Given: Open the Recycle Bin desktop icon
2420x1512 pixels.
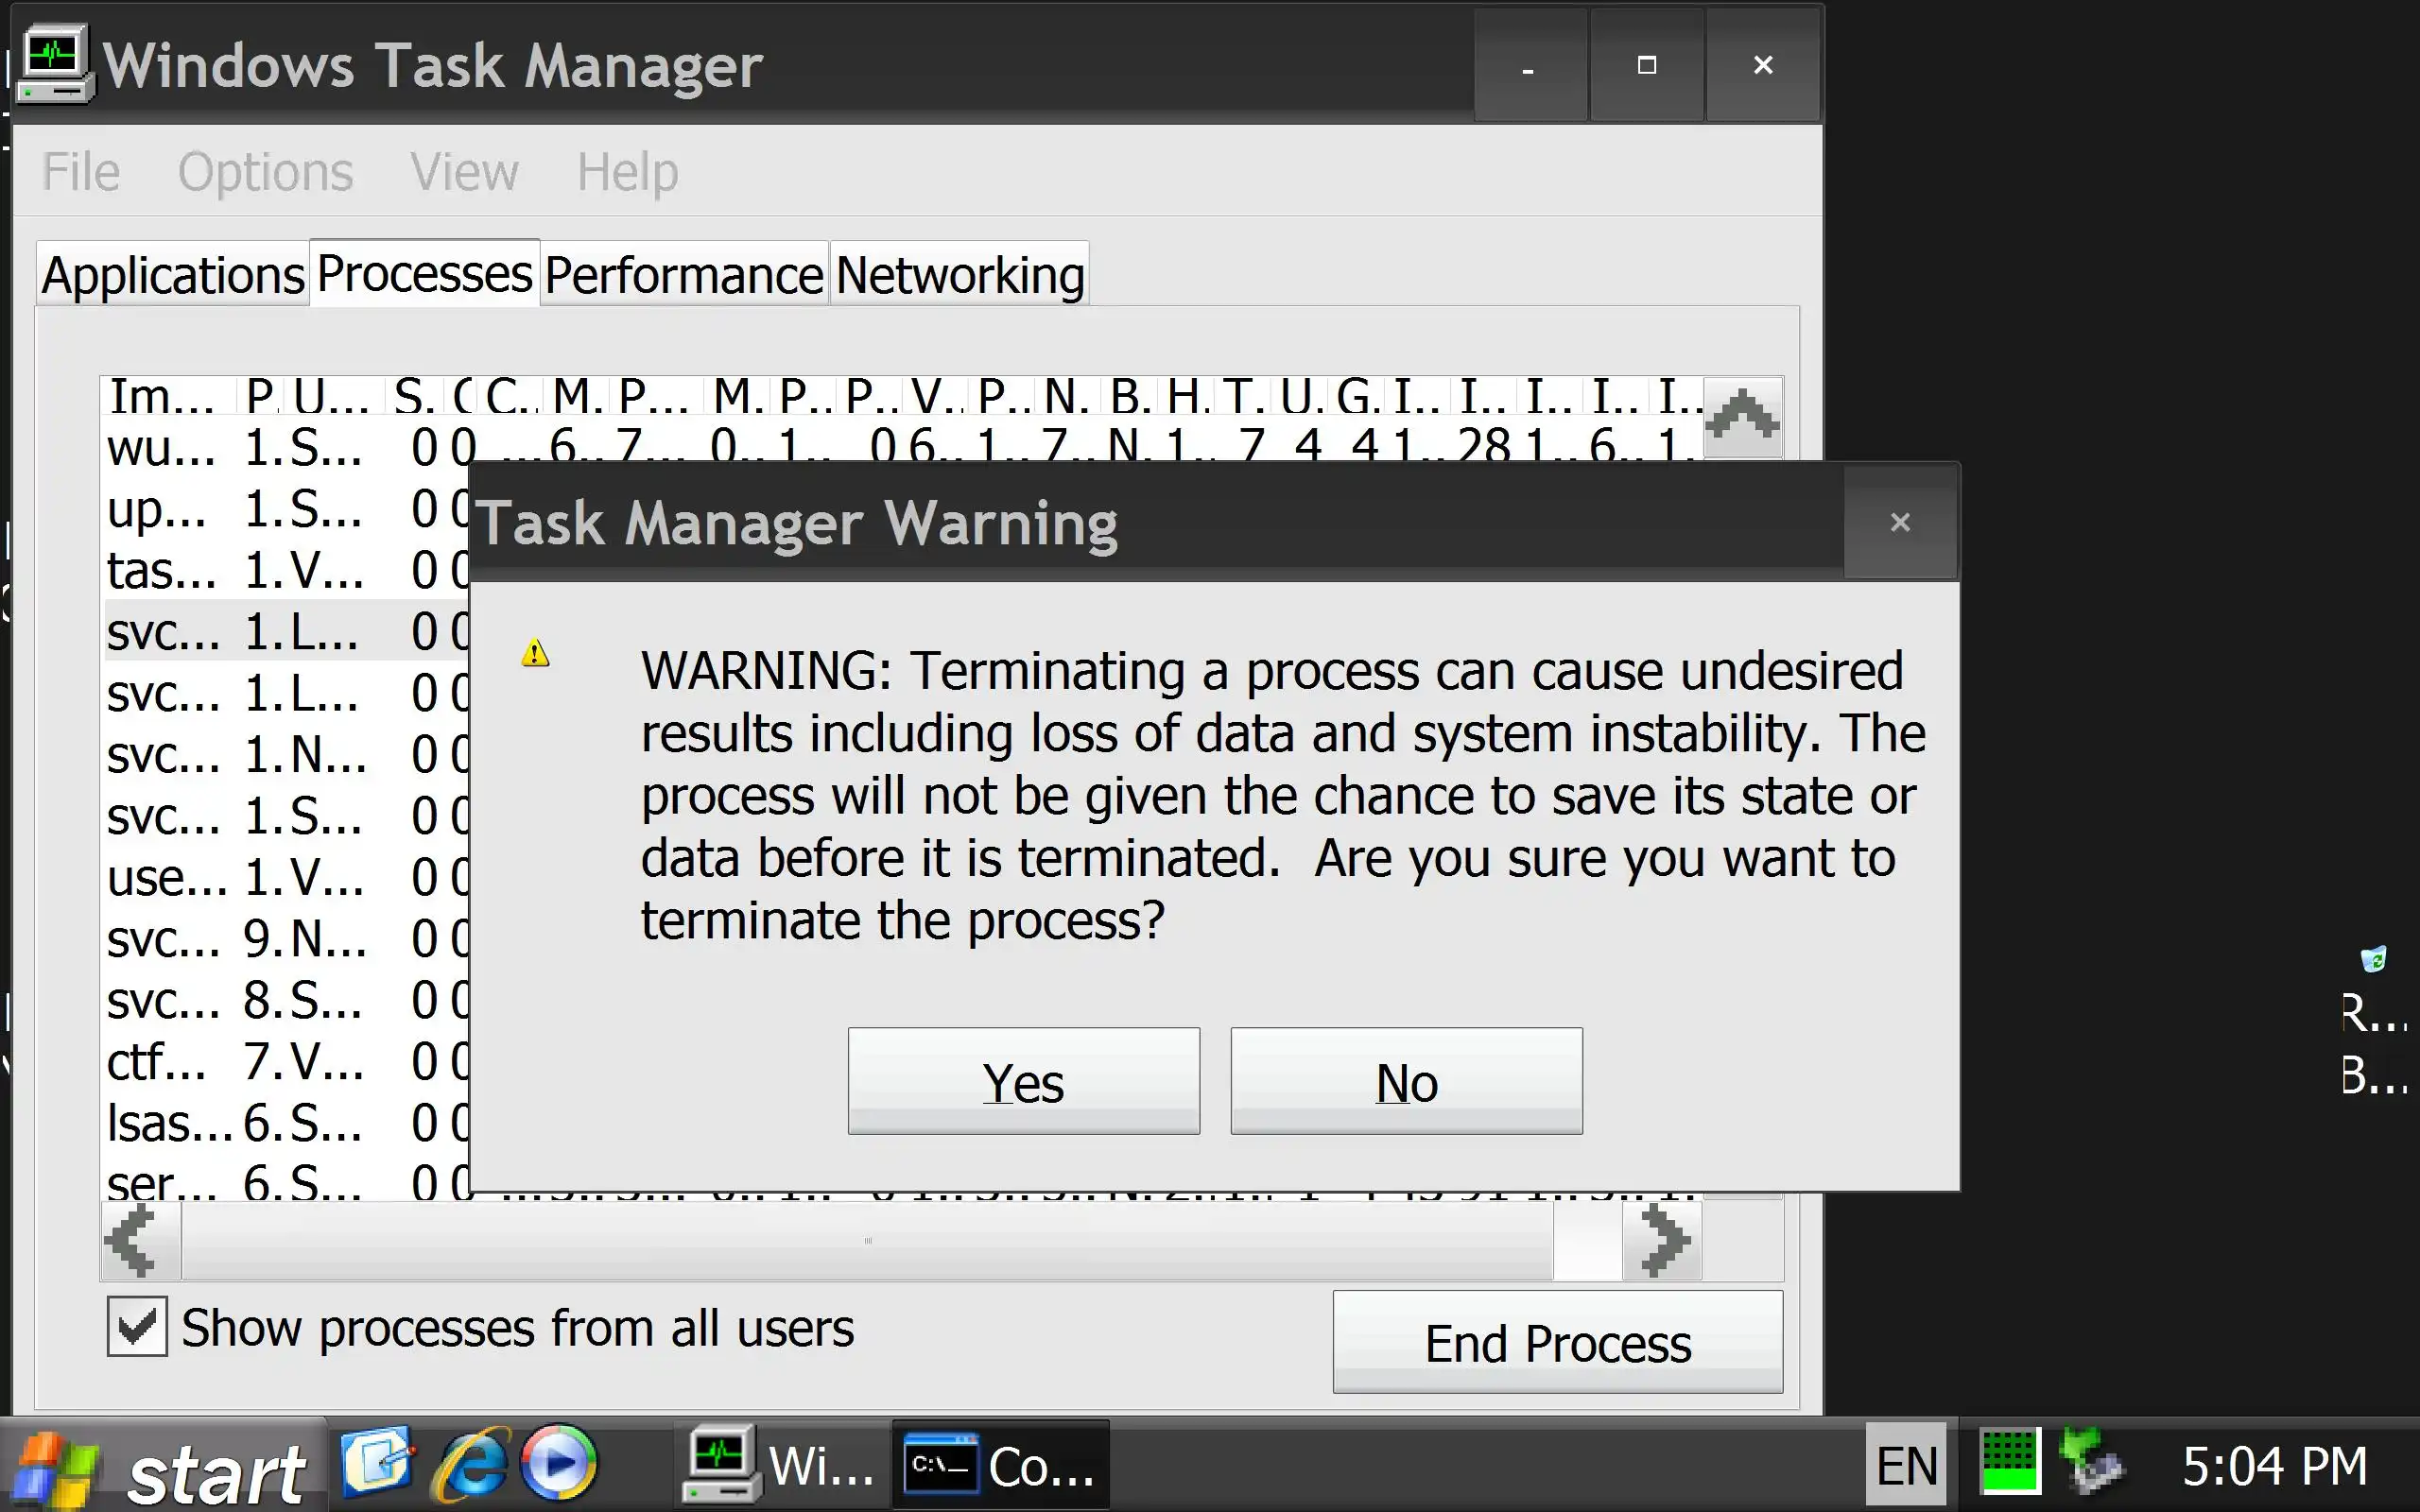Looking at the screenshot, I should (2373, 960).
